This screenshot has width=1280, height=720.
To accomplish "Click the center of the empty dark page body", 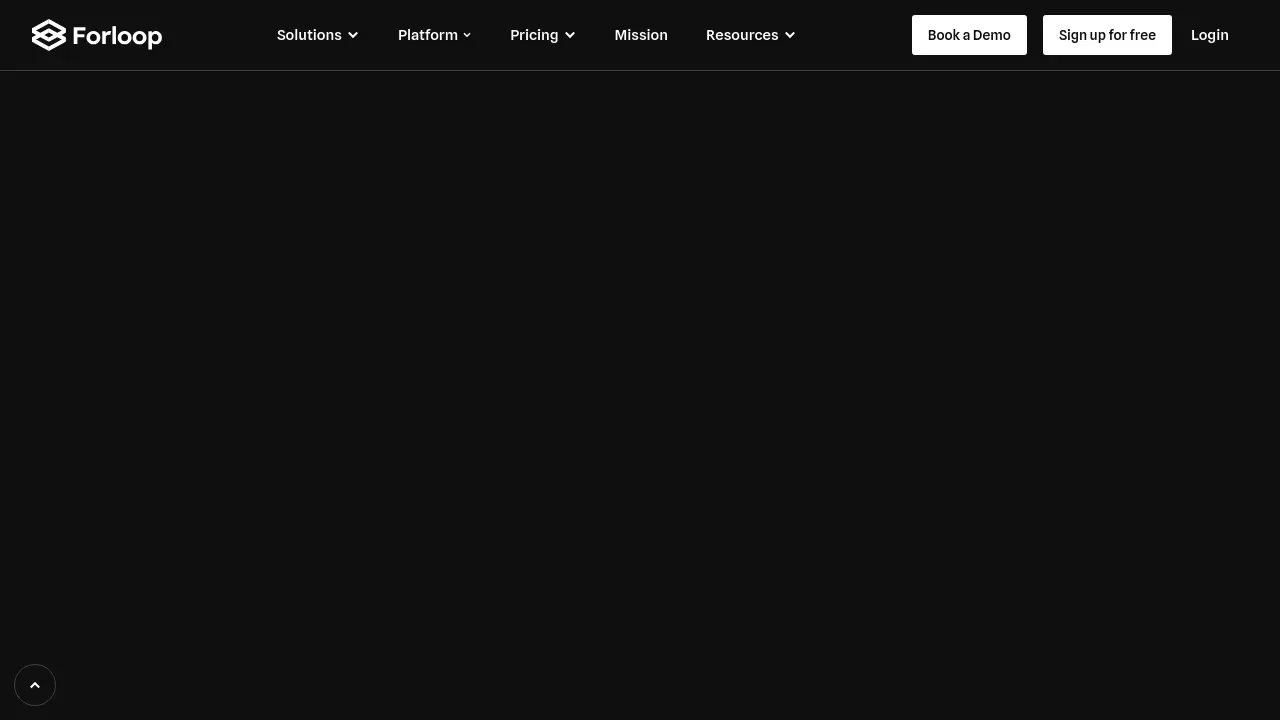I will [x=640, y=395].
